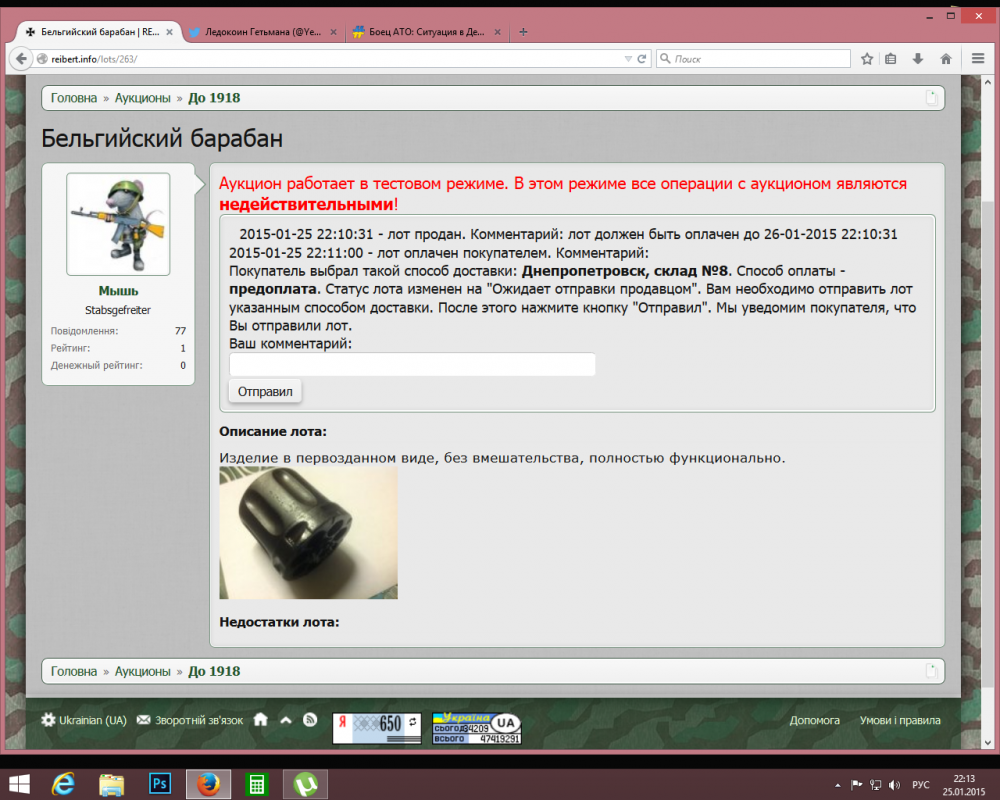
Task: Click footer home icon
Action: click(261, 720)
